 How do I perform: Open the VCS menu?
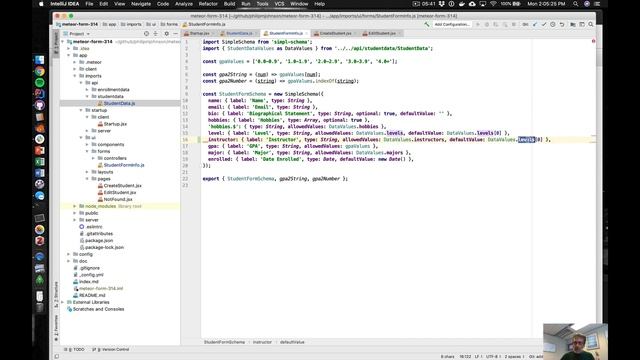pos(279,4)
